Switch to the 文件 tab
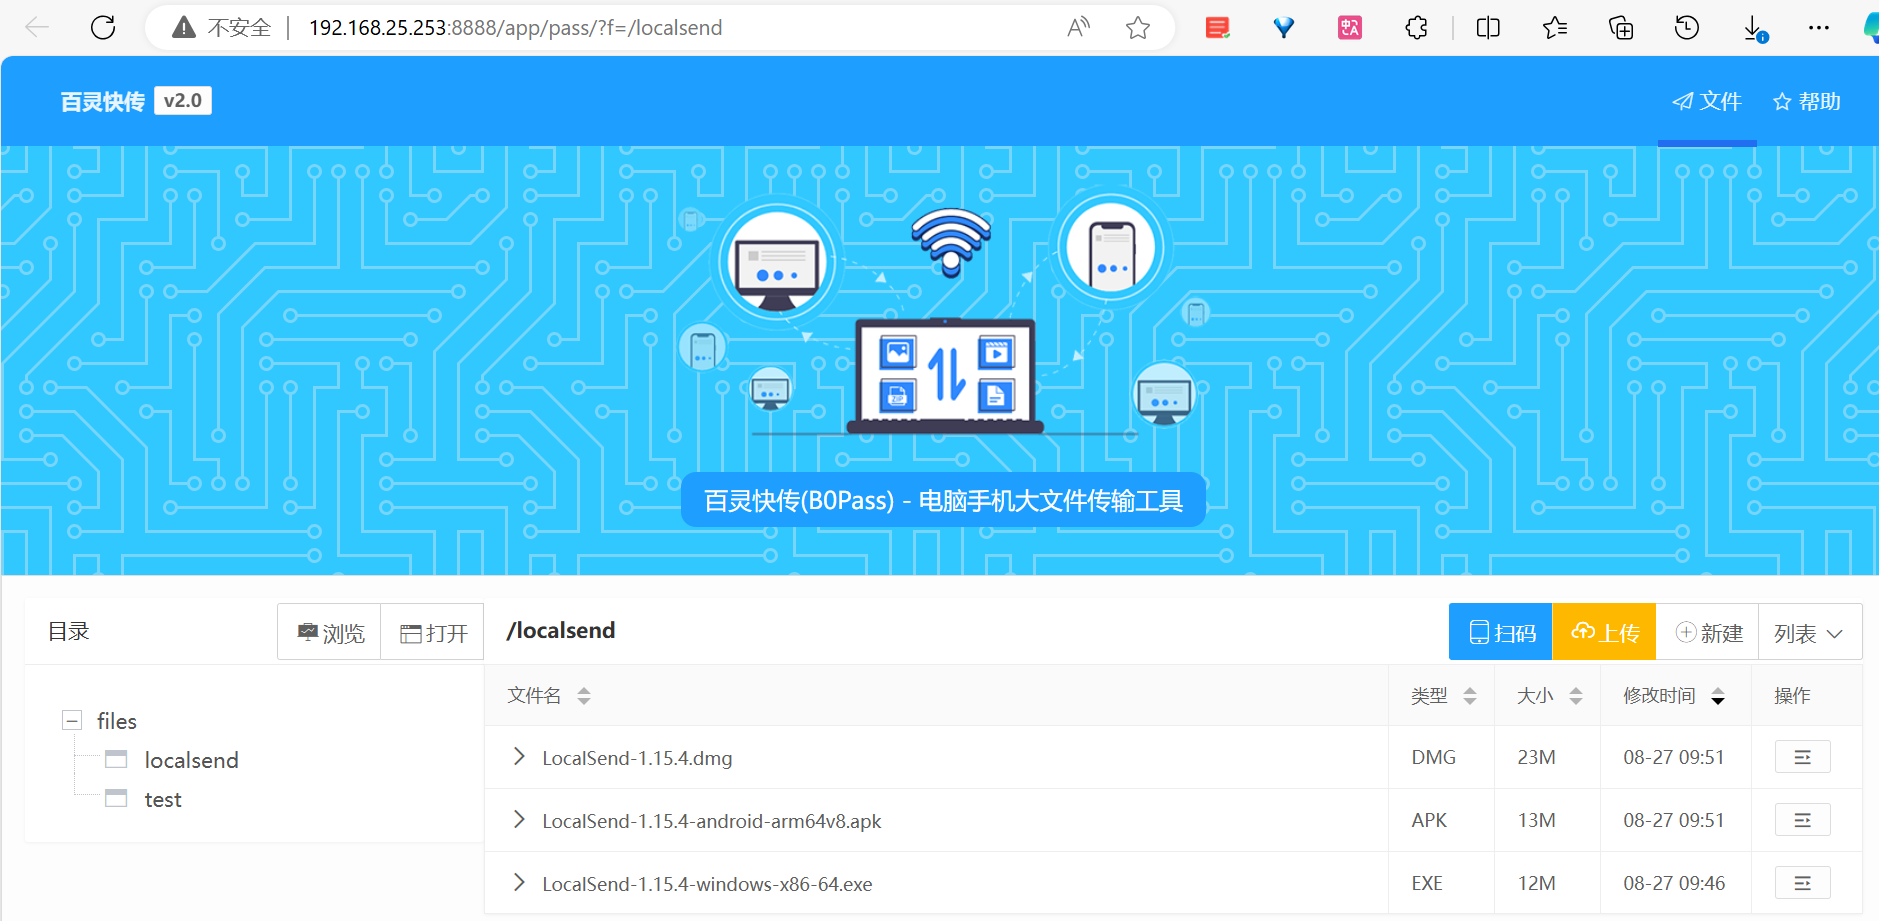Screen dimensions: 1879x921 [x=1707, y=101]
